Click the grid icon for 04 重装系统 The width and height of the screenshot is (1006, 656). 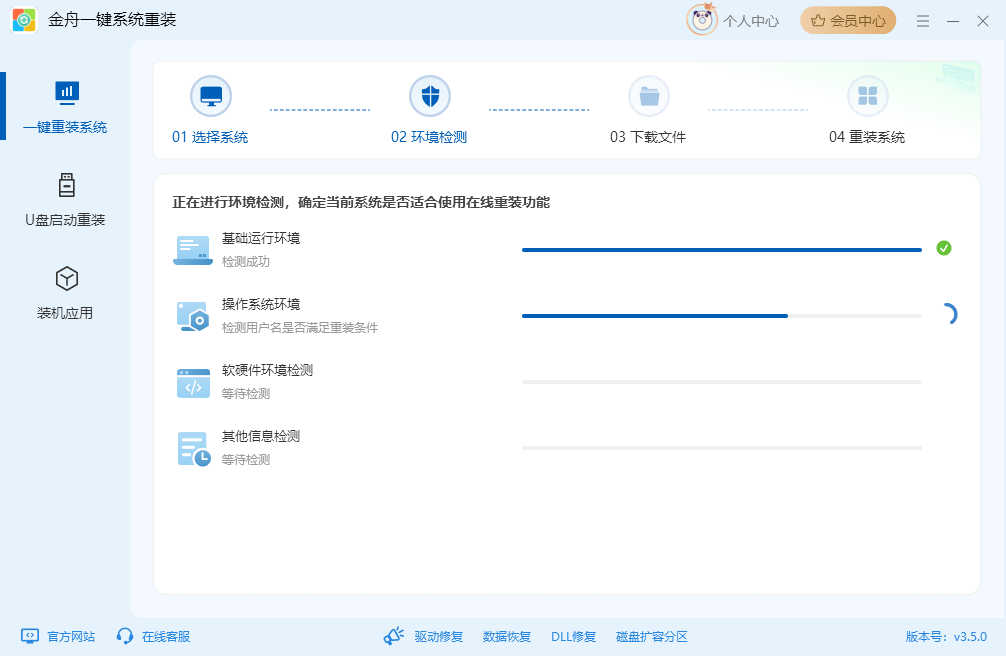pos(868,95)
